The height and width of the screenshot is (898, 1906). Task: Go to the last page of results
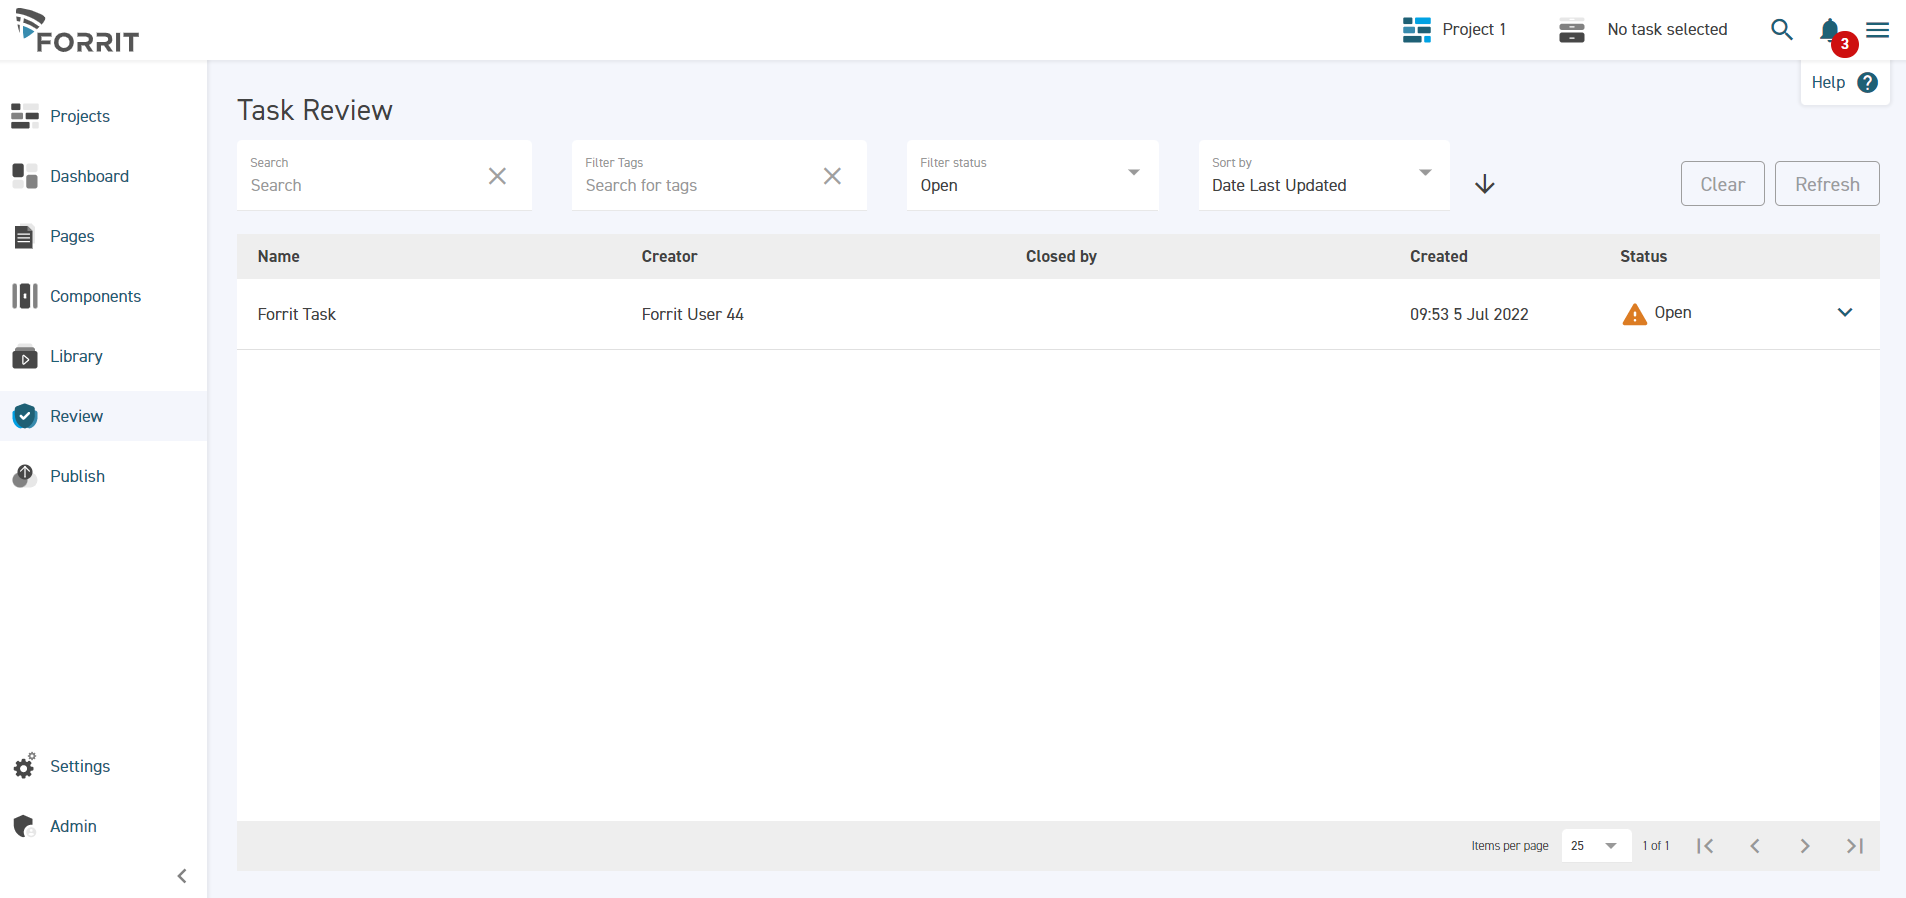pos(1854,846)
